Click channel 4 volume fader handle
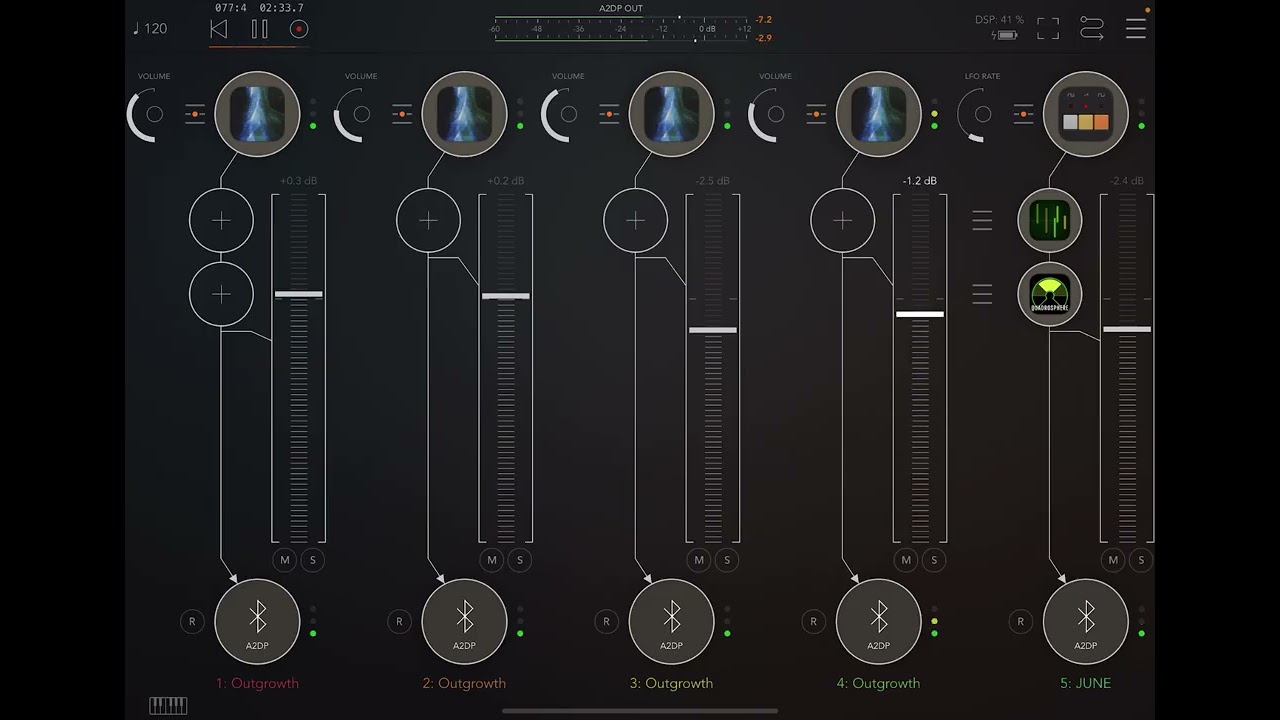 click(x=920, y=314)
